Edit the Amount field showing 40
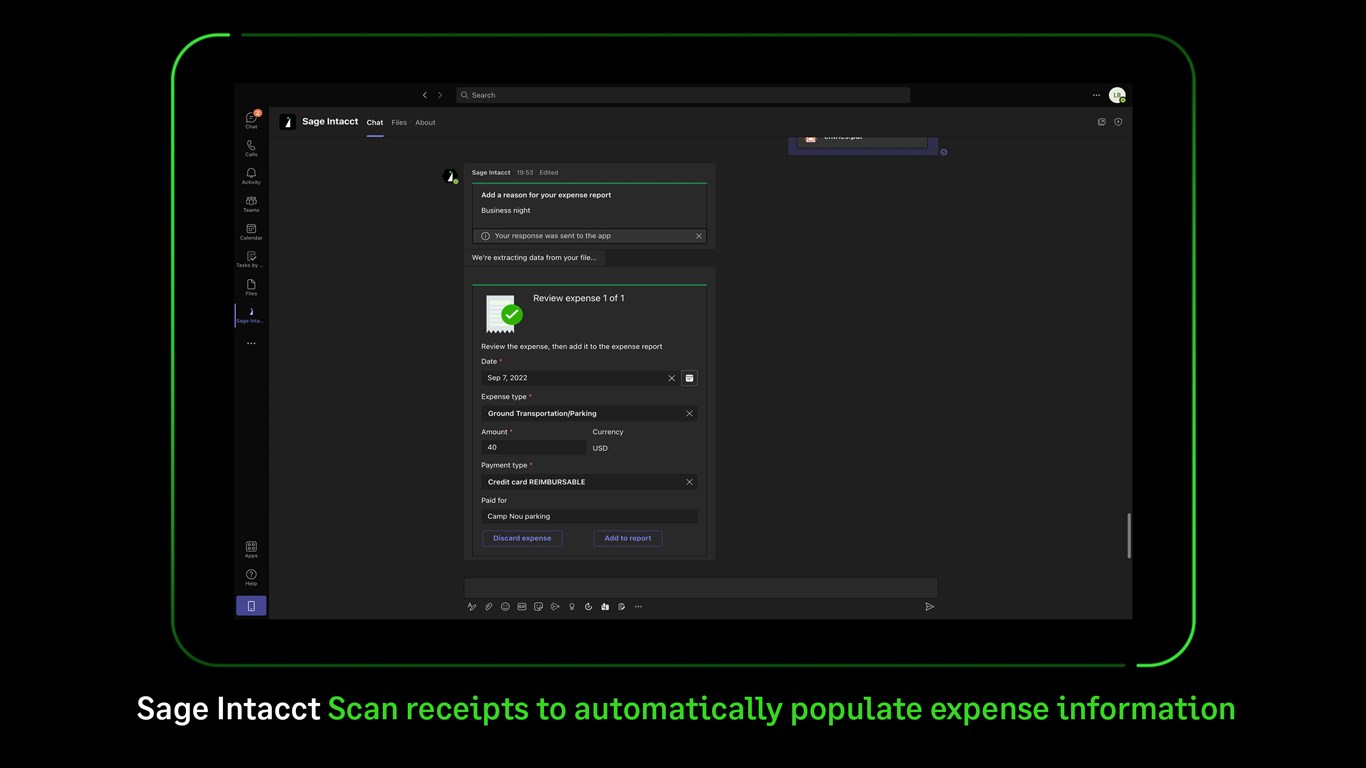The image size is (1366, 768). (x=533, y=447)
